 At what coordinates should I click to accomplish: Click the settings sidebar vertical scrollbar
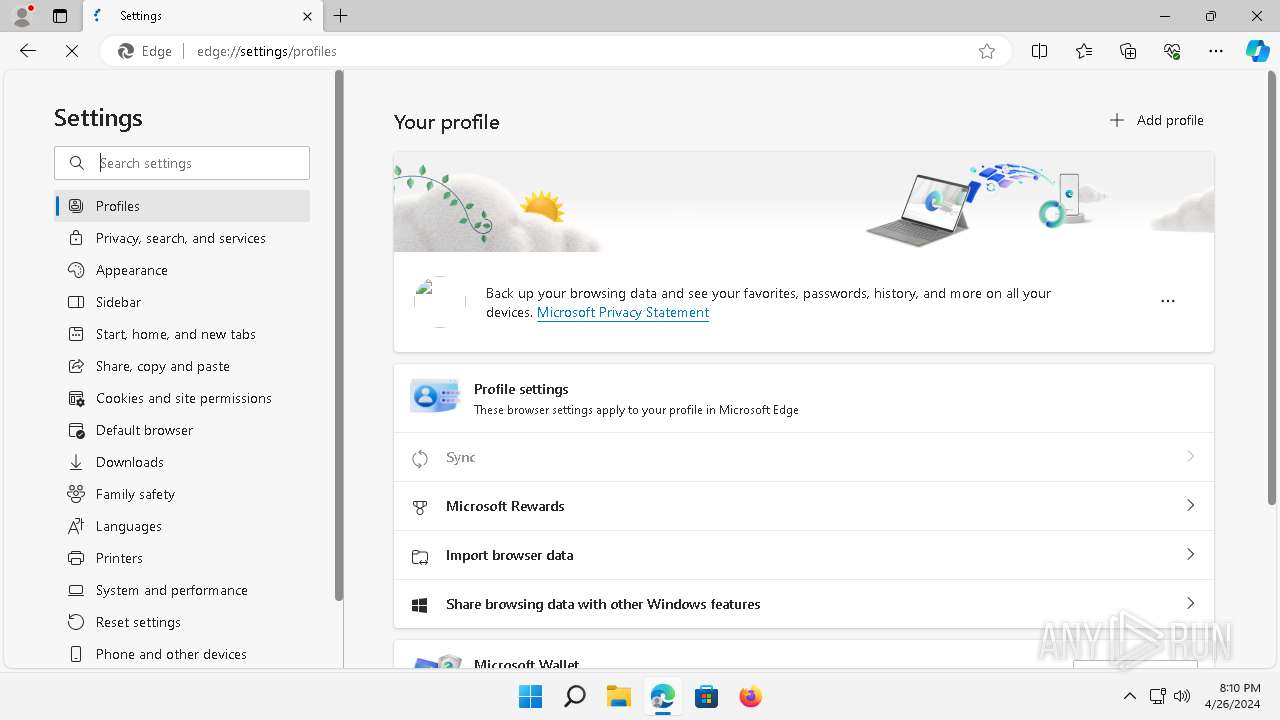[339, 335]
